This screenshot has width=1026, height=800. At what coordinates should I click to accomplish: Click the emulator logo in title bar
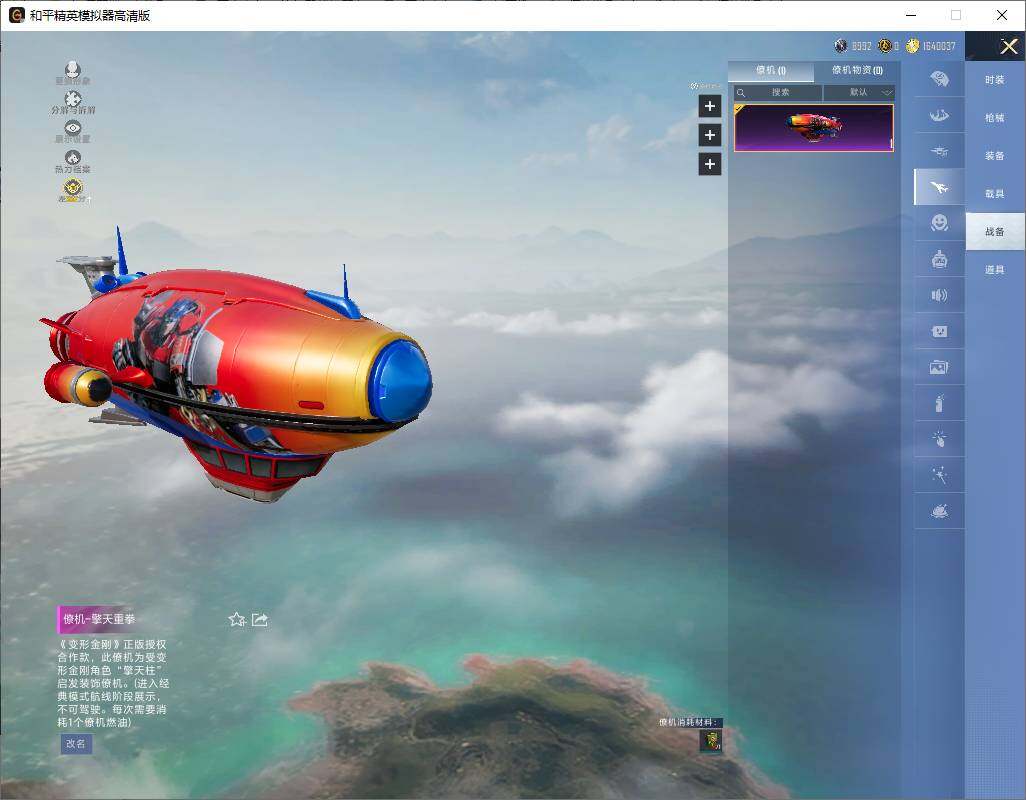coord(16,15)
